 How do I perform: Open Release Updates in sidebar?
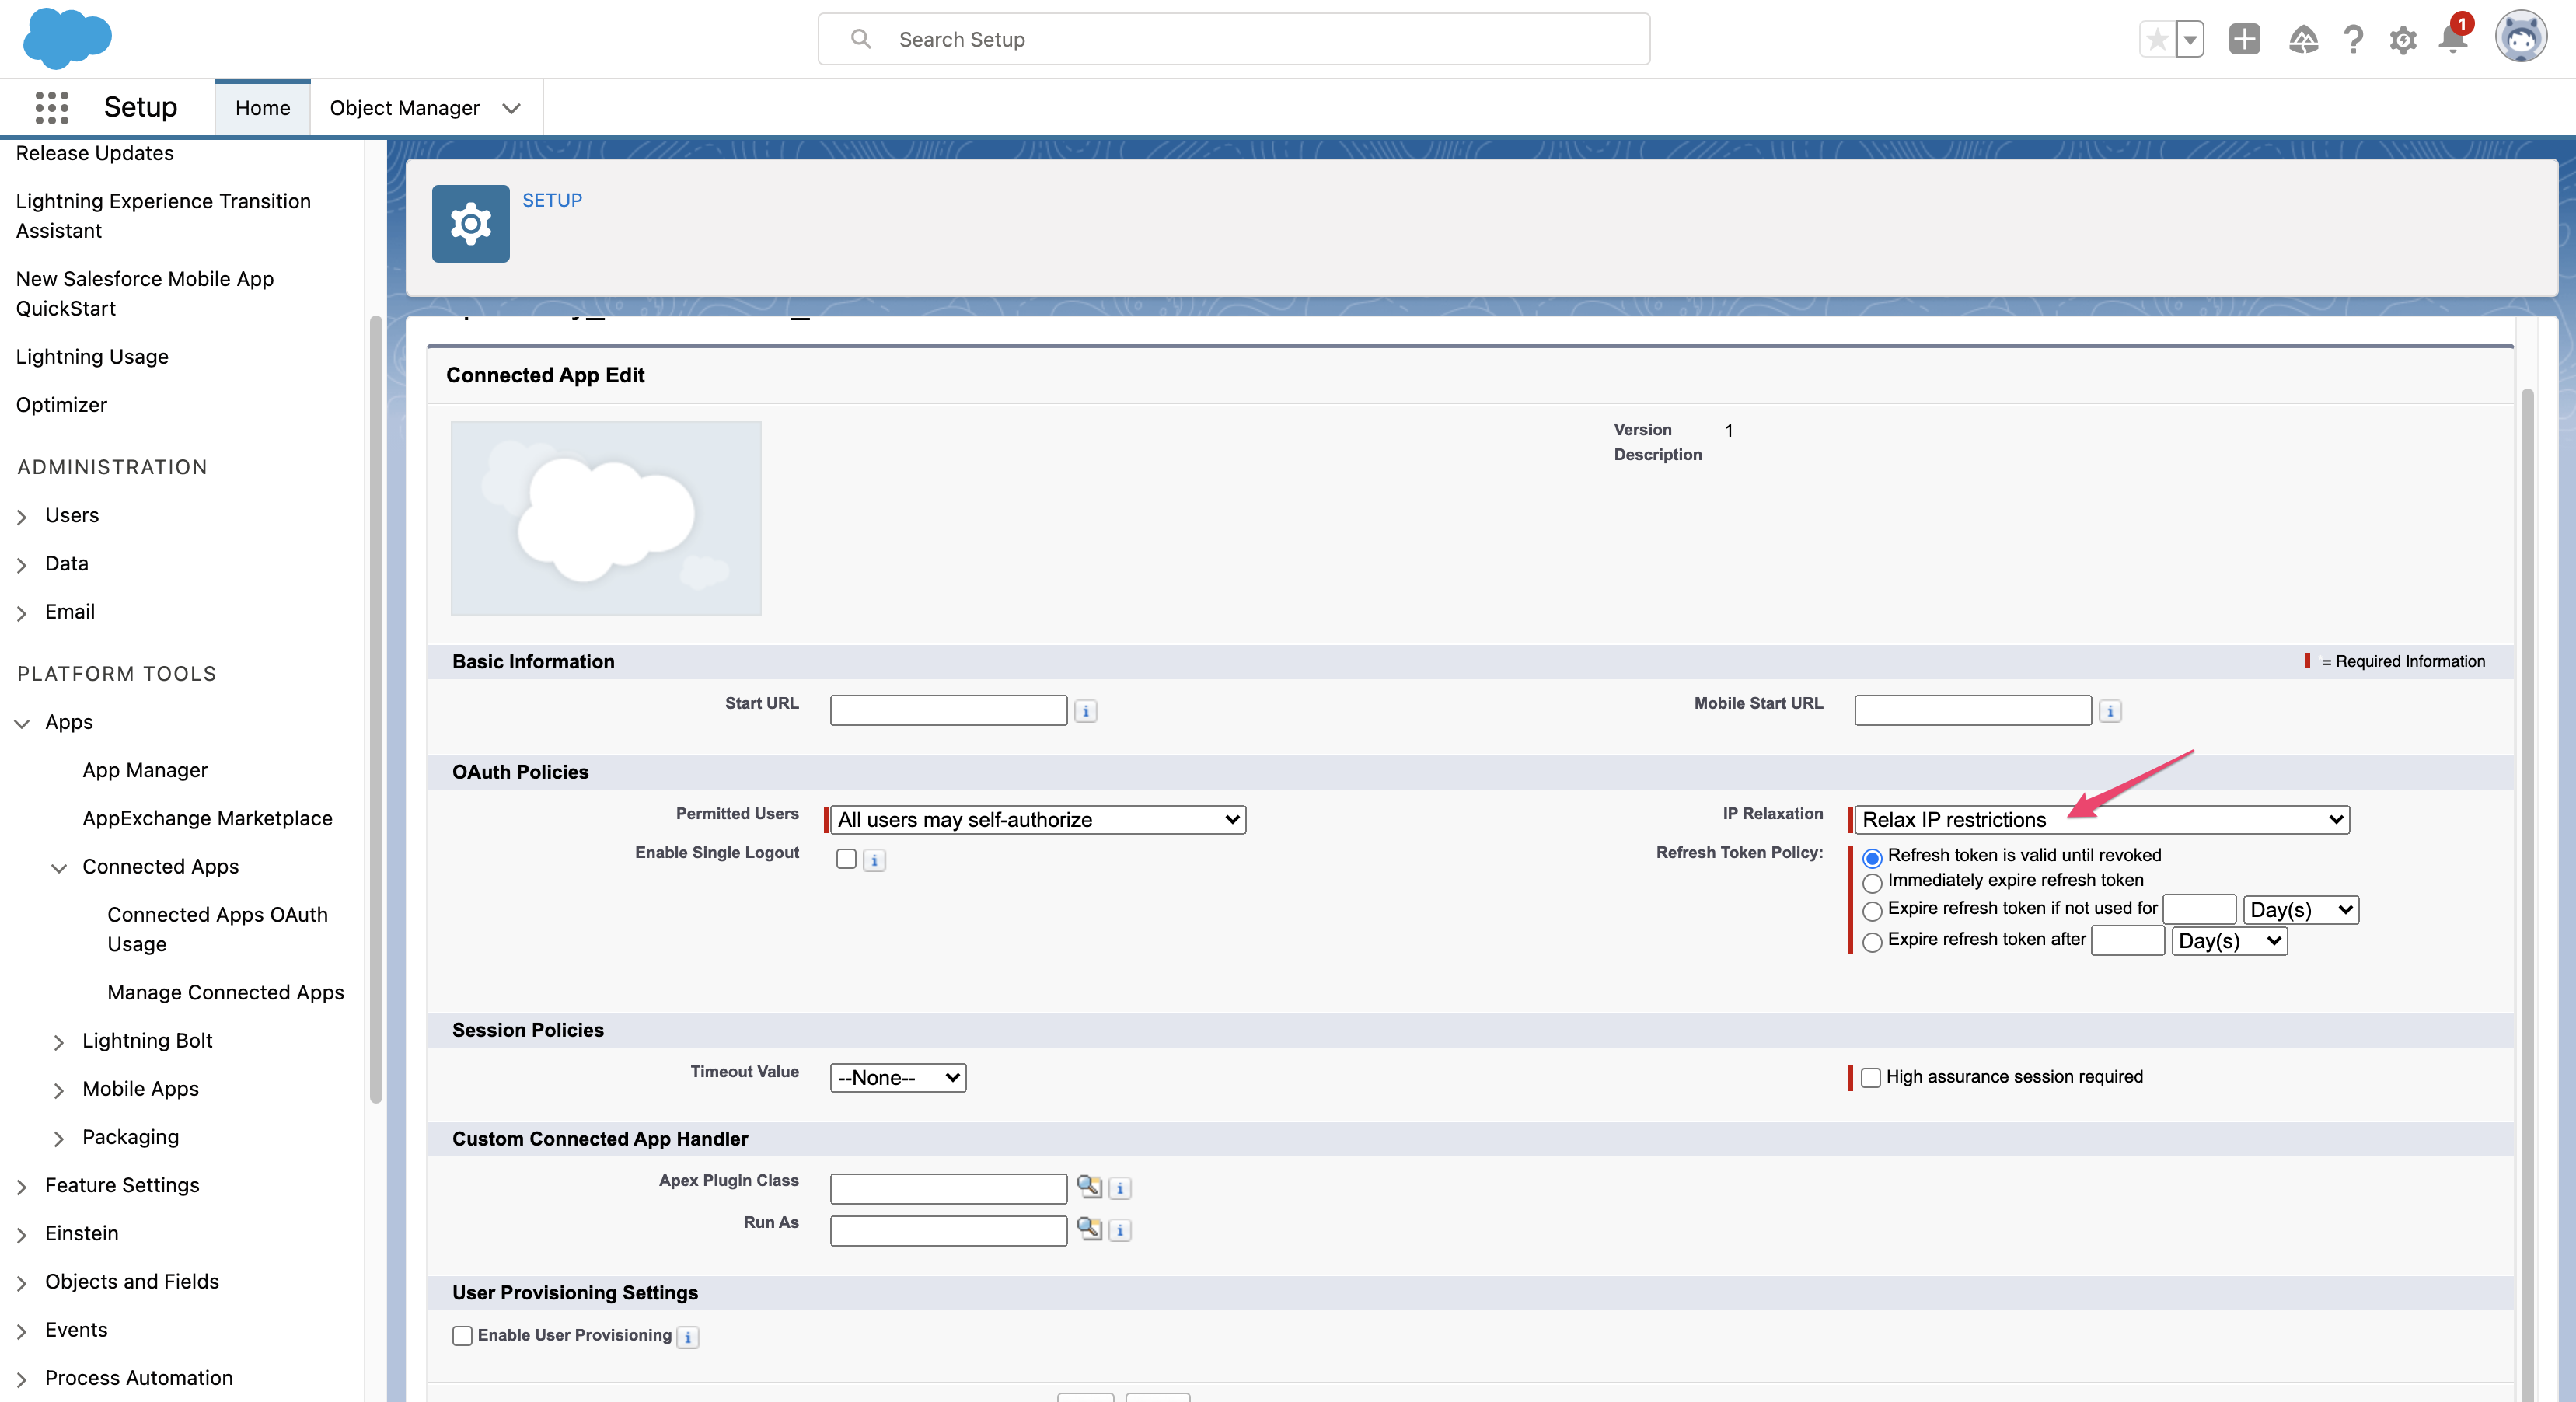pos(95,153)
